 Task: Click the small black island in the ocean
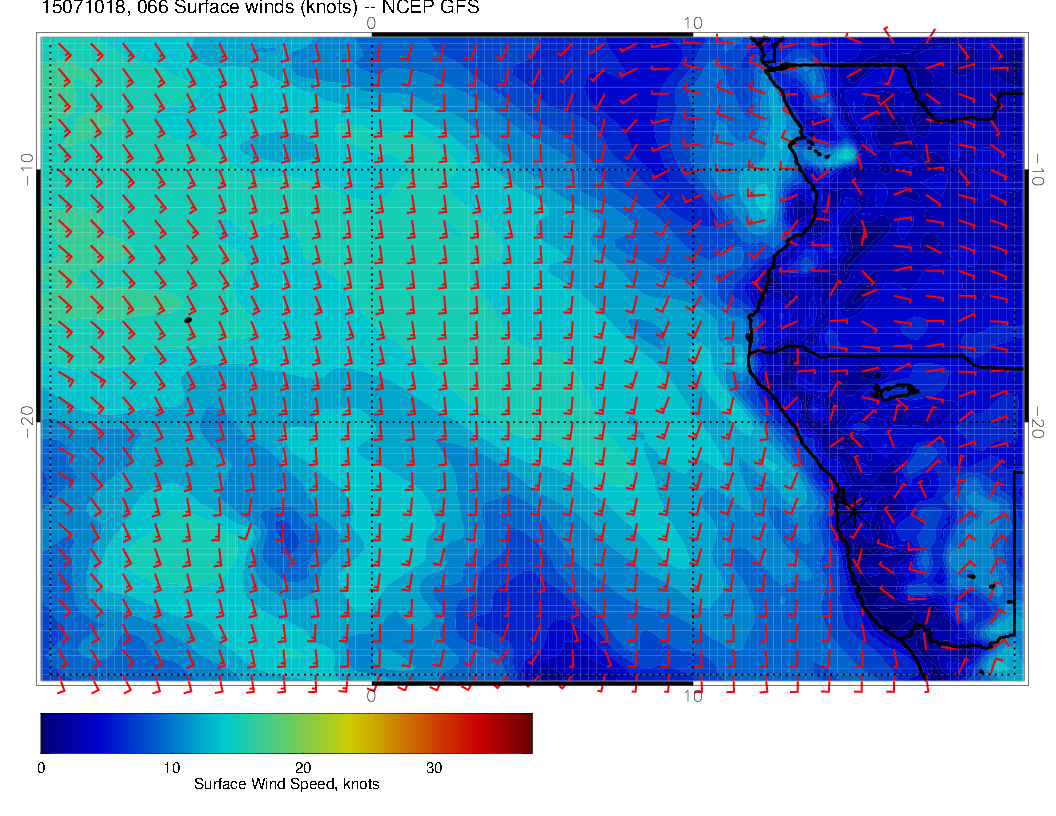coord(188,320)
